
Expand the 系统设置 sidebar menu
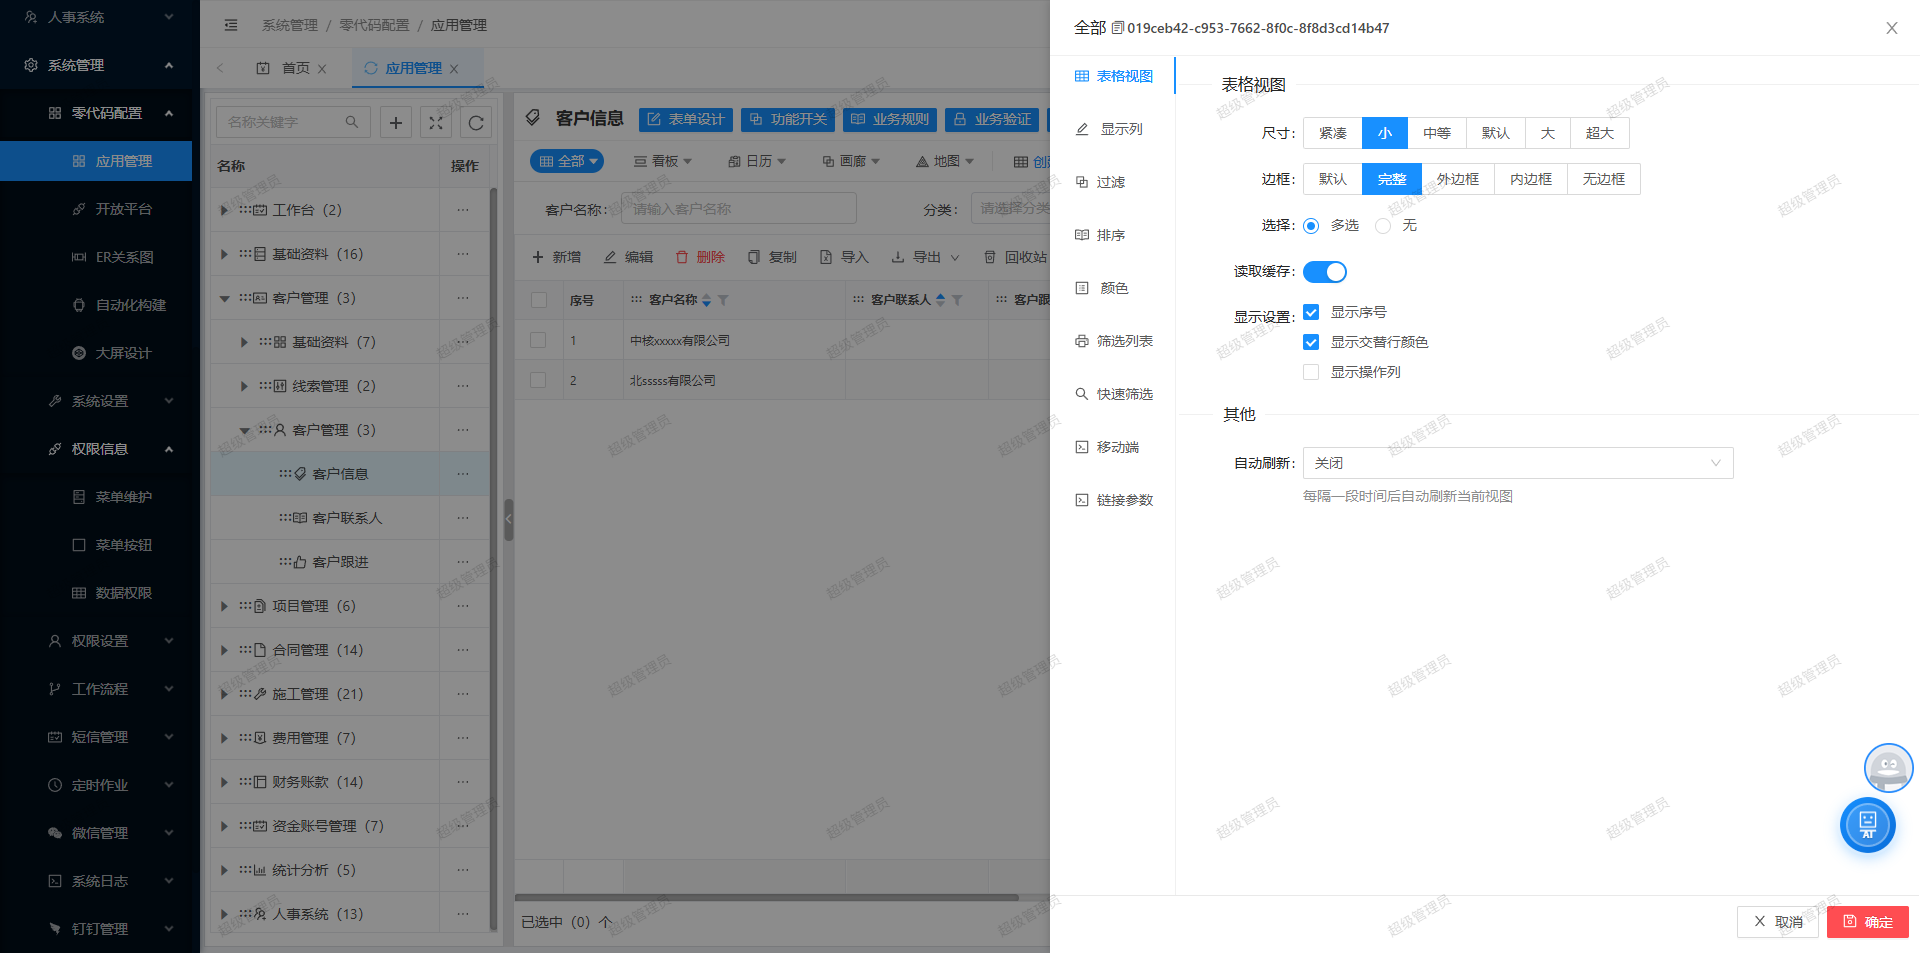pos(96,401)
